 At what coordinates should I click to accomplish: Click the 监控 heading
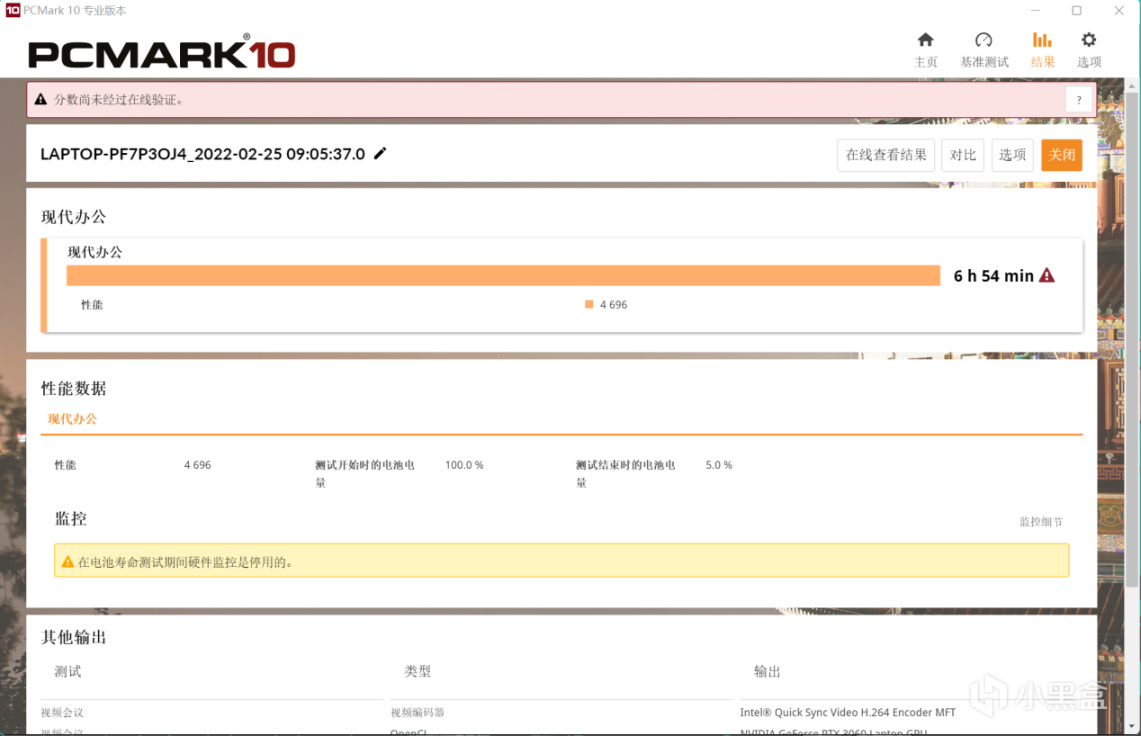pyautogui.click(x=71, y=518)
